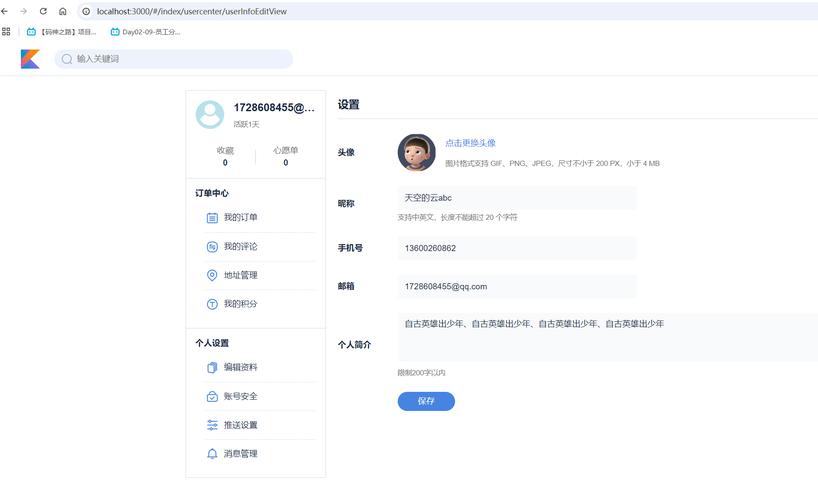Click the 我的积分 icon
This screenshot has height=500, width=818.
[x=212, y=304]
